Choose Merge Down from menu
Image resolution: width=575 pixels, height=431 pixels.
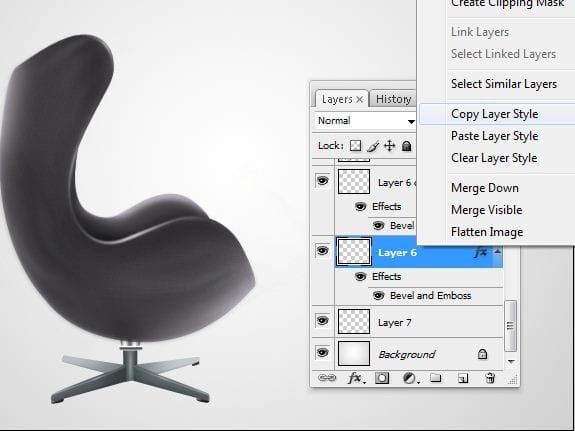tap(485, 188)
